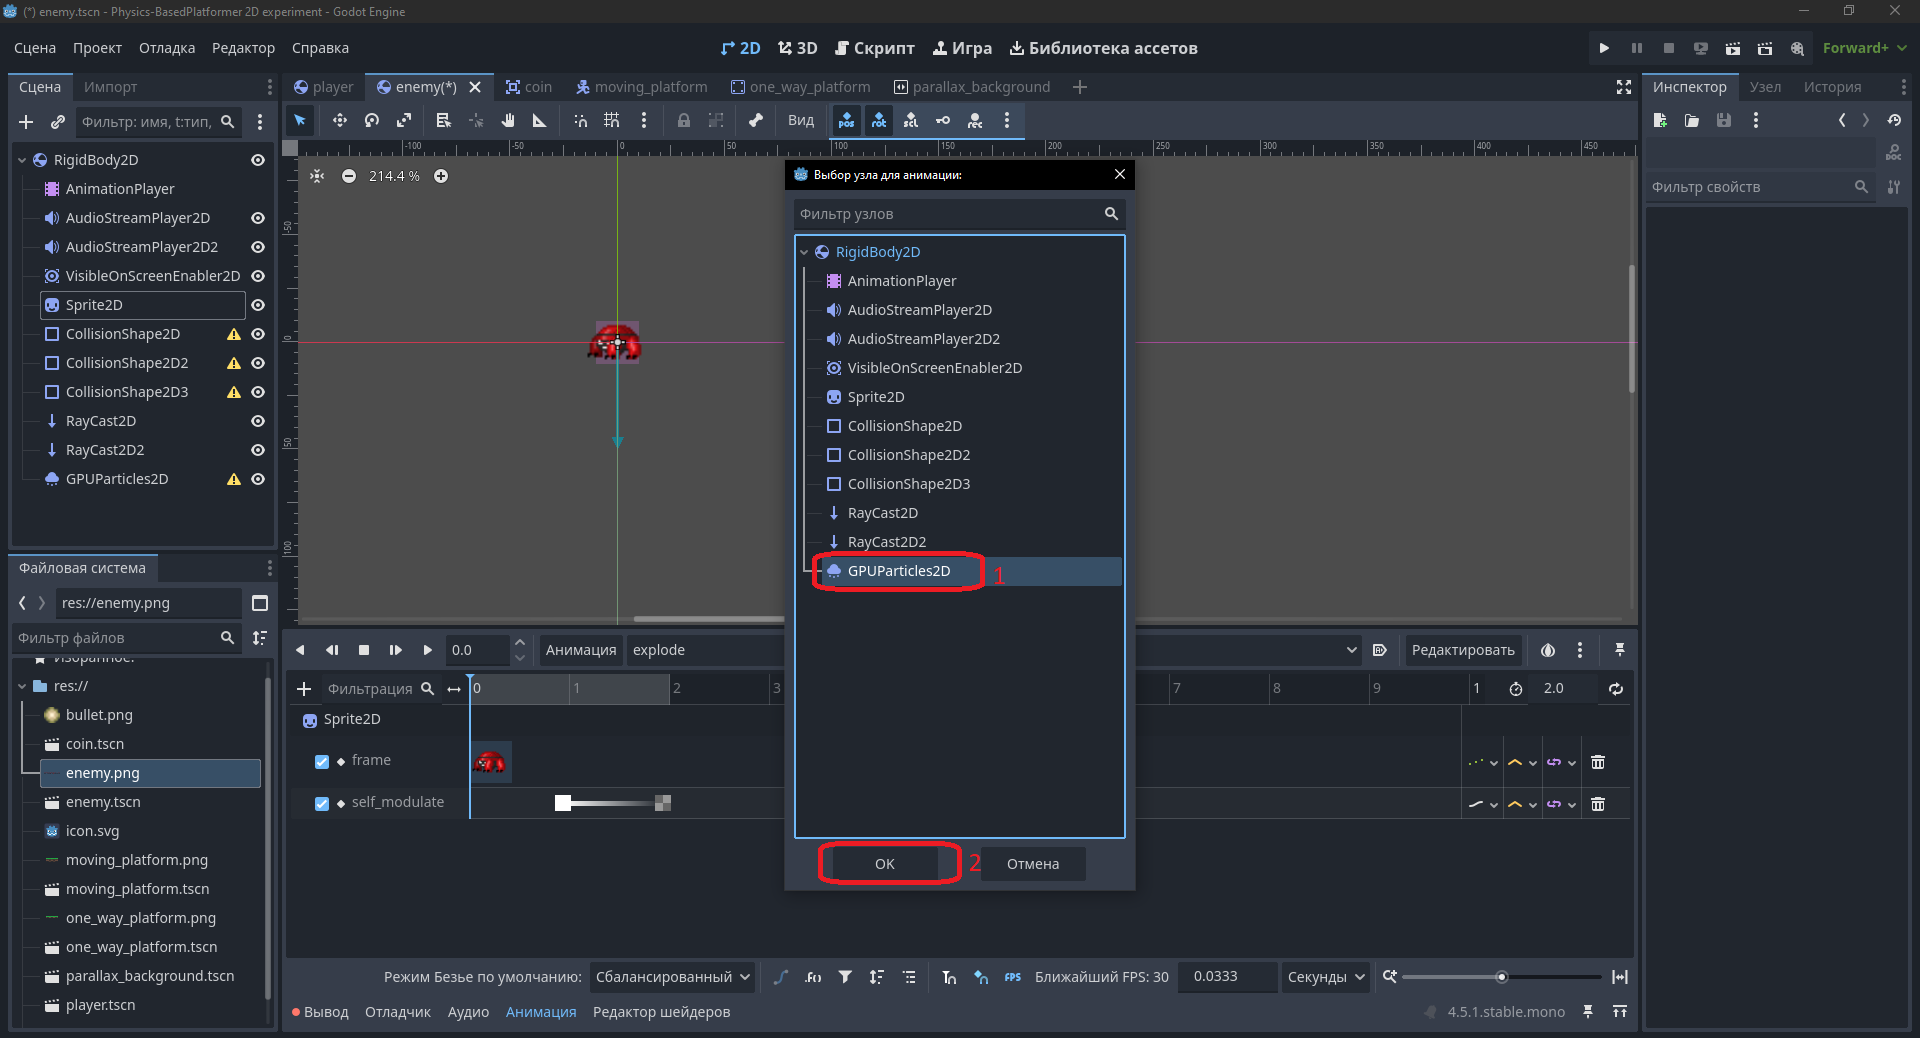Screen dimensions: 1920x1038
Task: Click the lock selected node icon
Action: 684,120
